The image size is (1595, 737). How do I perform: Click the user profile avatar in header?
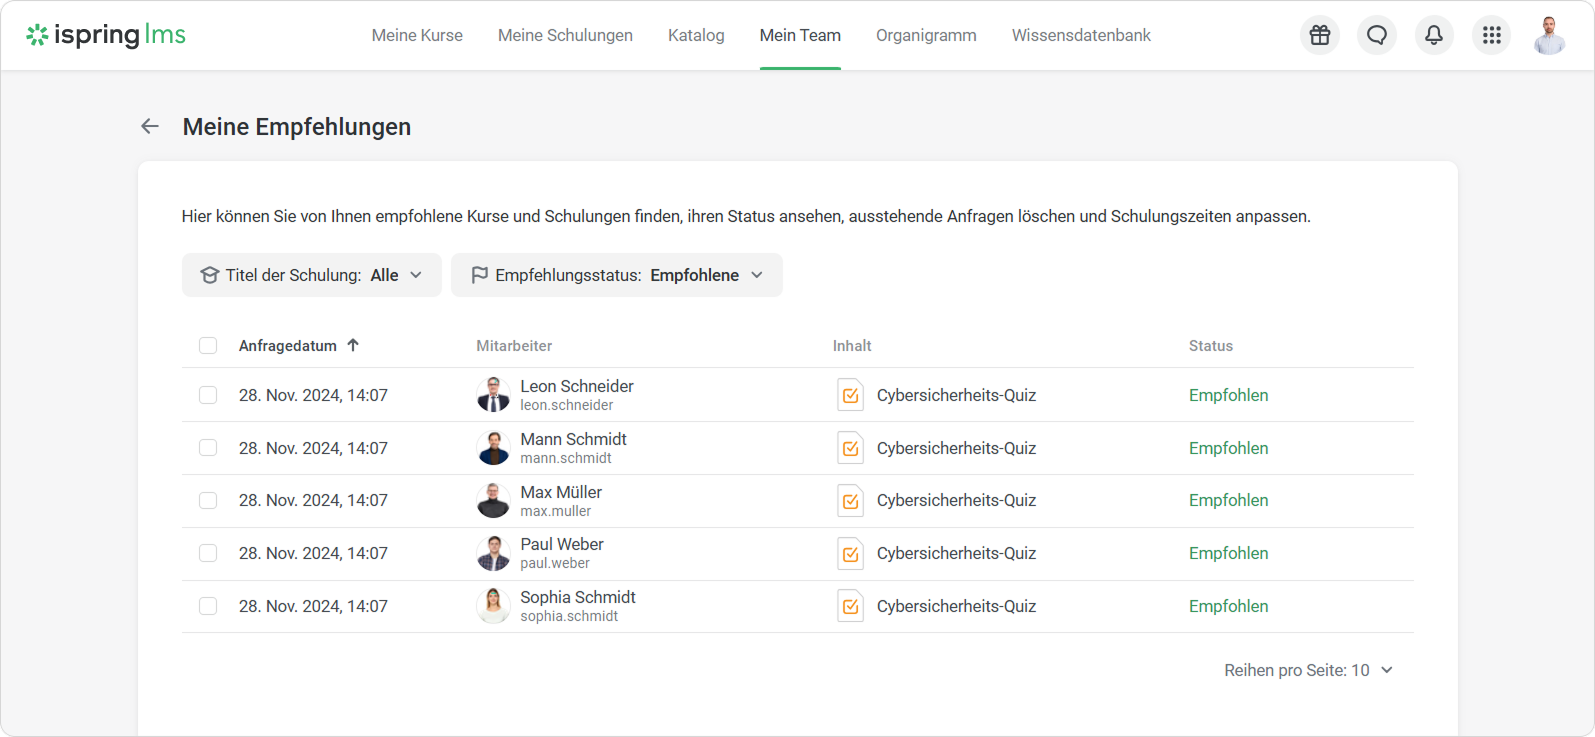pyautogui.click(x=1549, y=36)
